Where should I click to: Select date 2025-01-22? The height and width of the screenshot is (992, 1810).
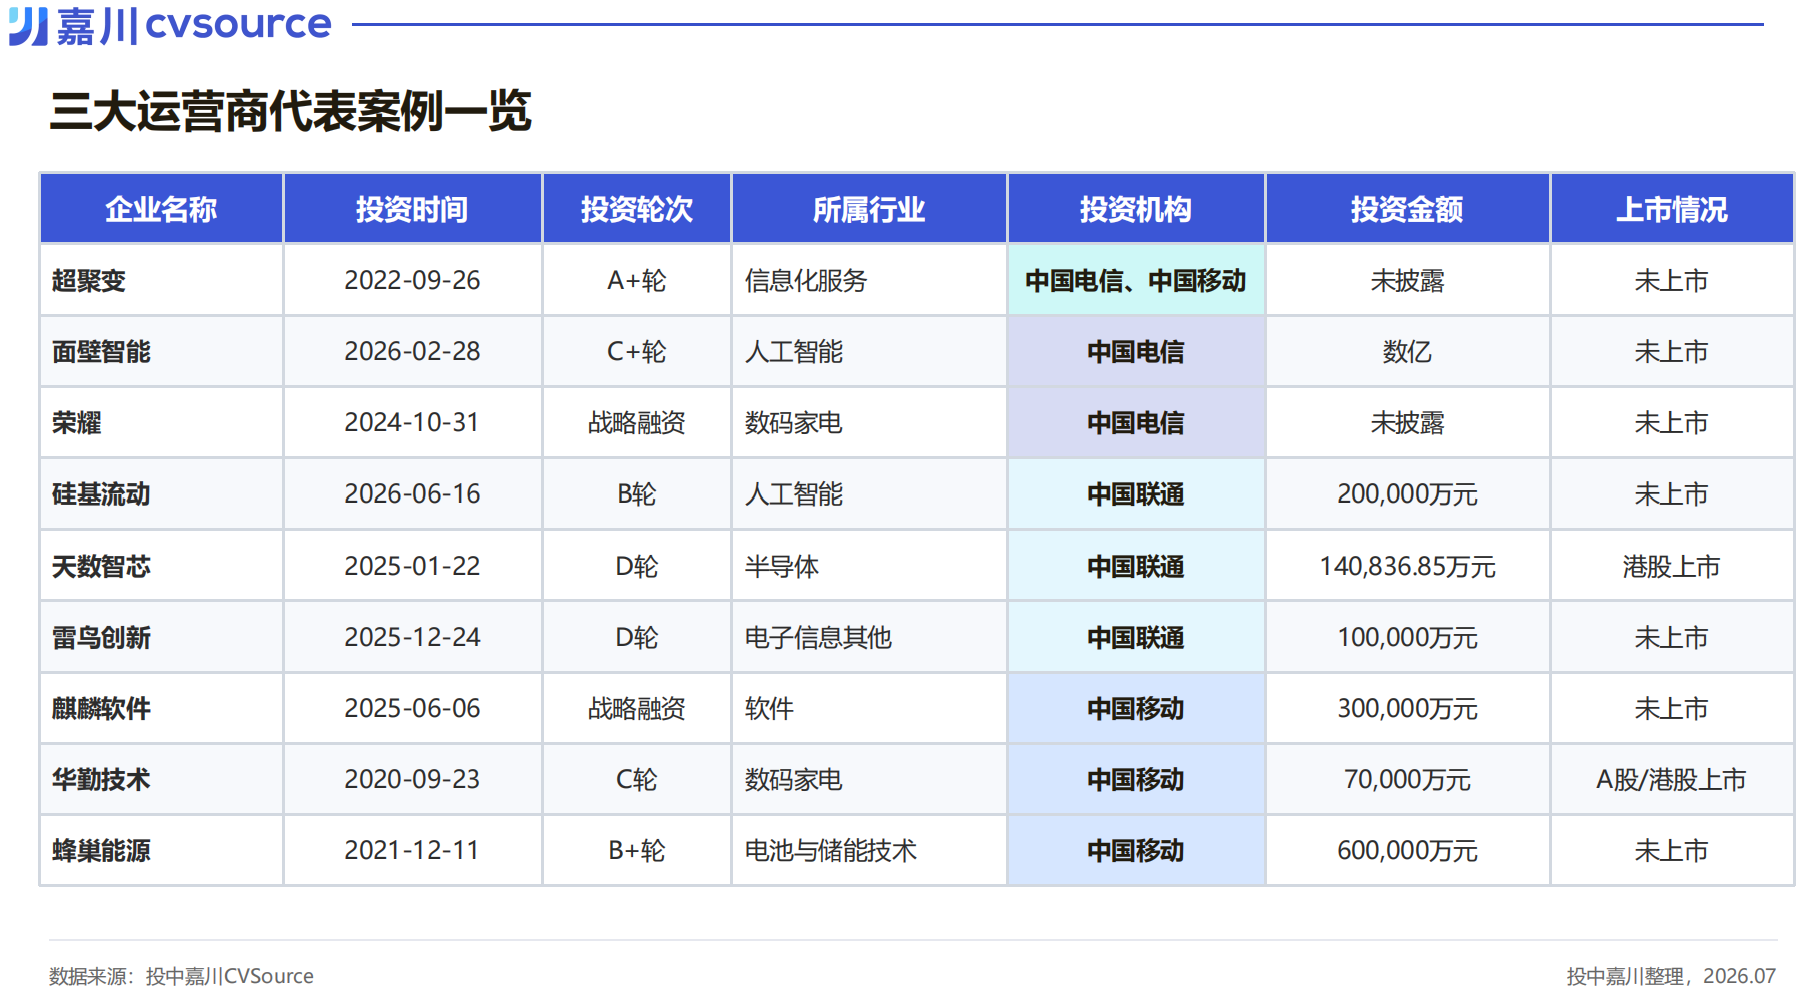point(412,565)
